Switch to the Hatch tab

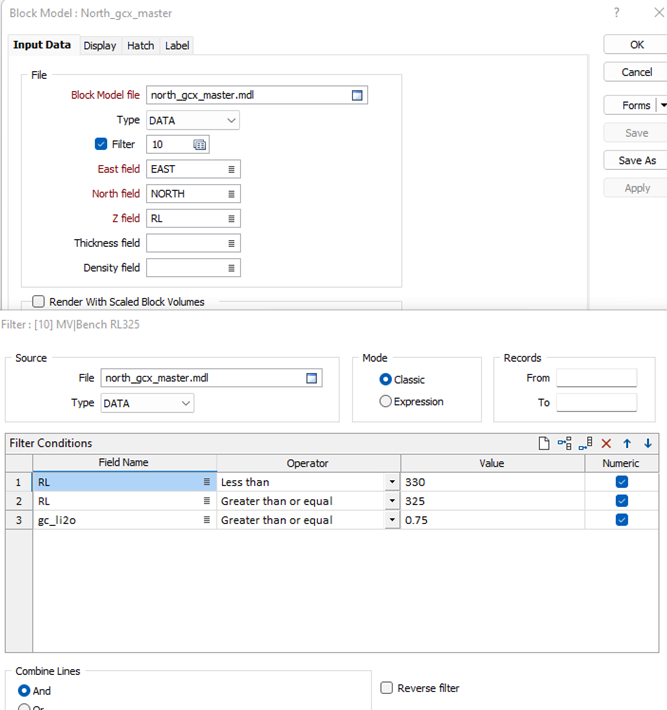pos(140,45)
